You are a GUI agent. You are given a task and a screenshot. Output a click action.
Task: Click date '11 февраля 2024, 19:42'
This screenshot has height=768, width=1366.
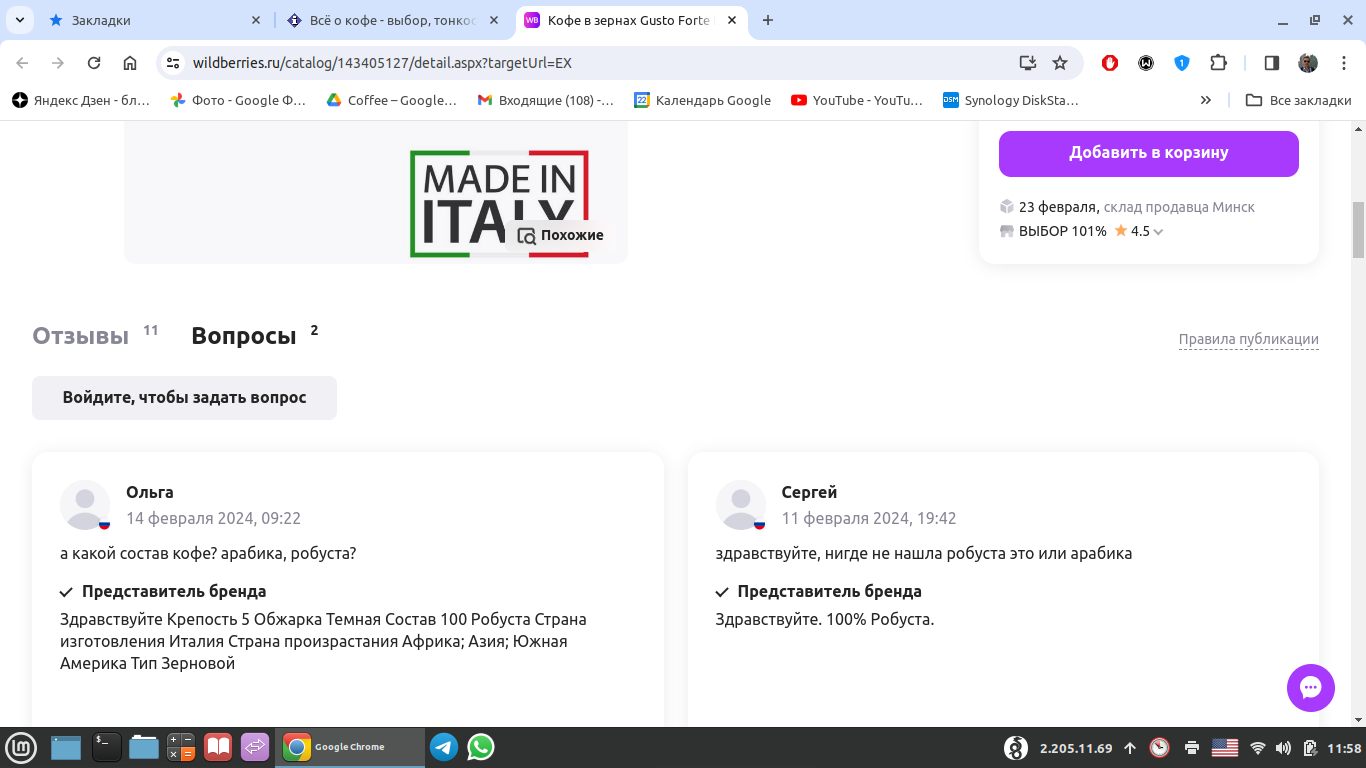point(869,518)
